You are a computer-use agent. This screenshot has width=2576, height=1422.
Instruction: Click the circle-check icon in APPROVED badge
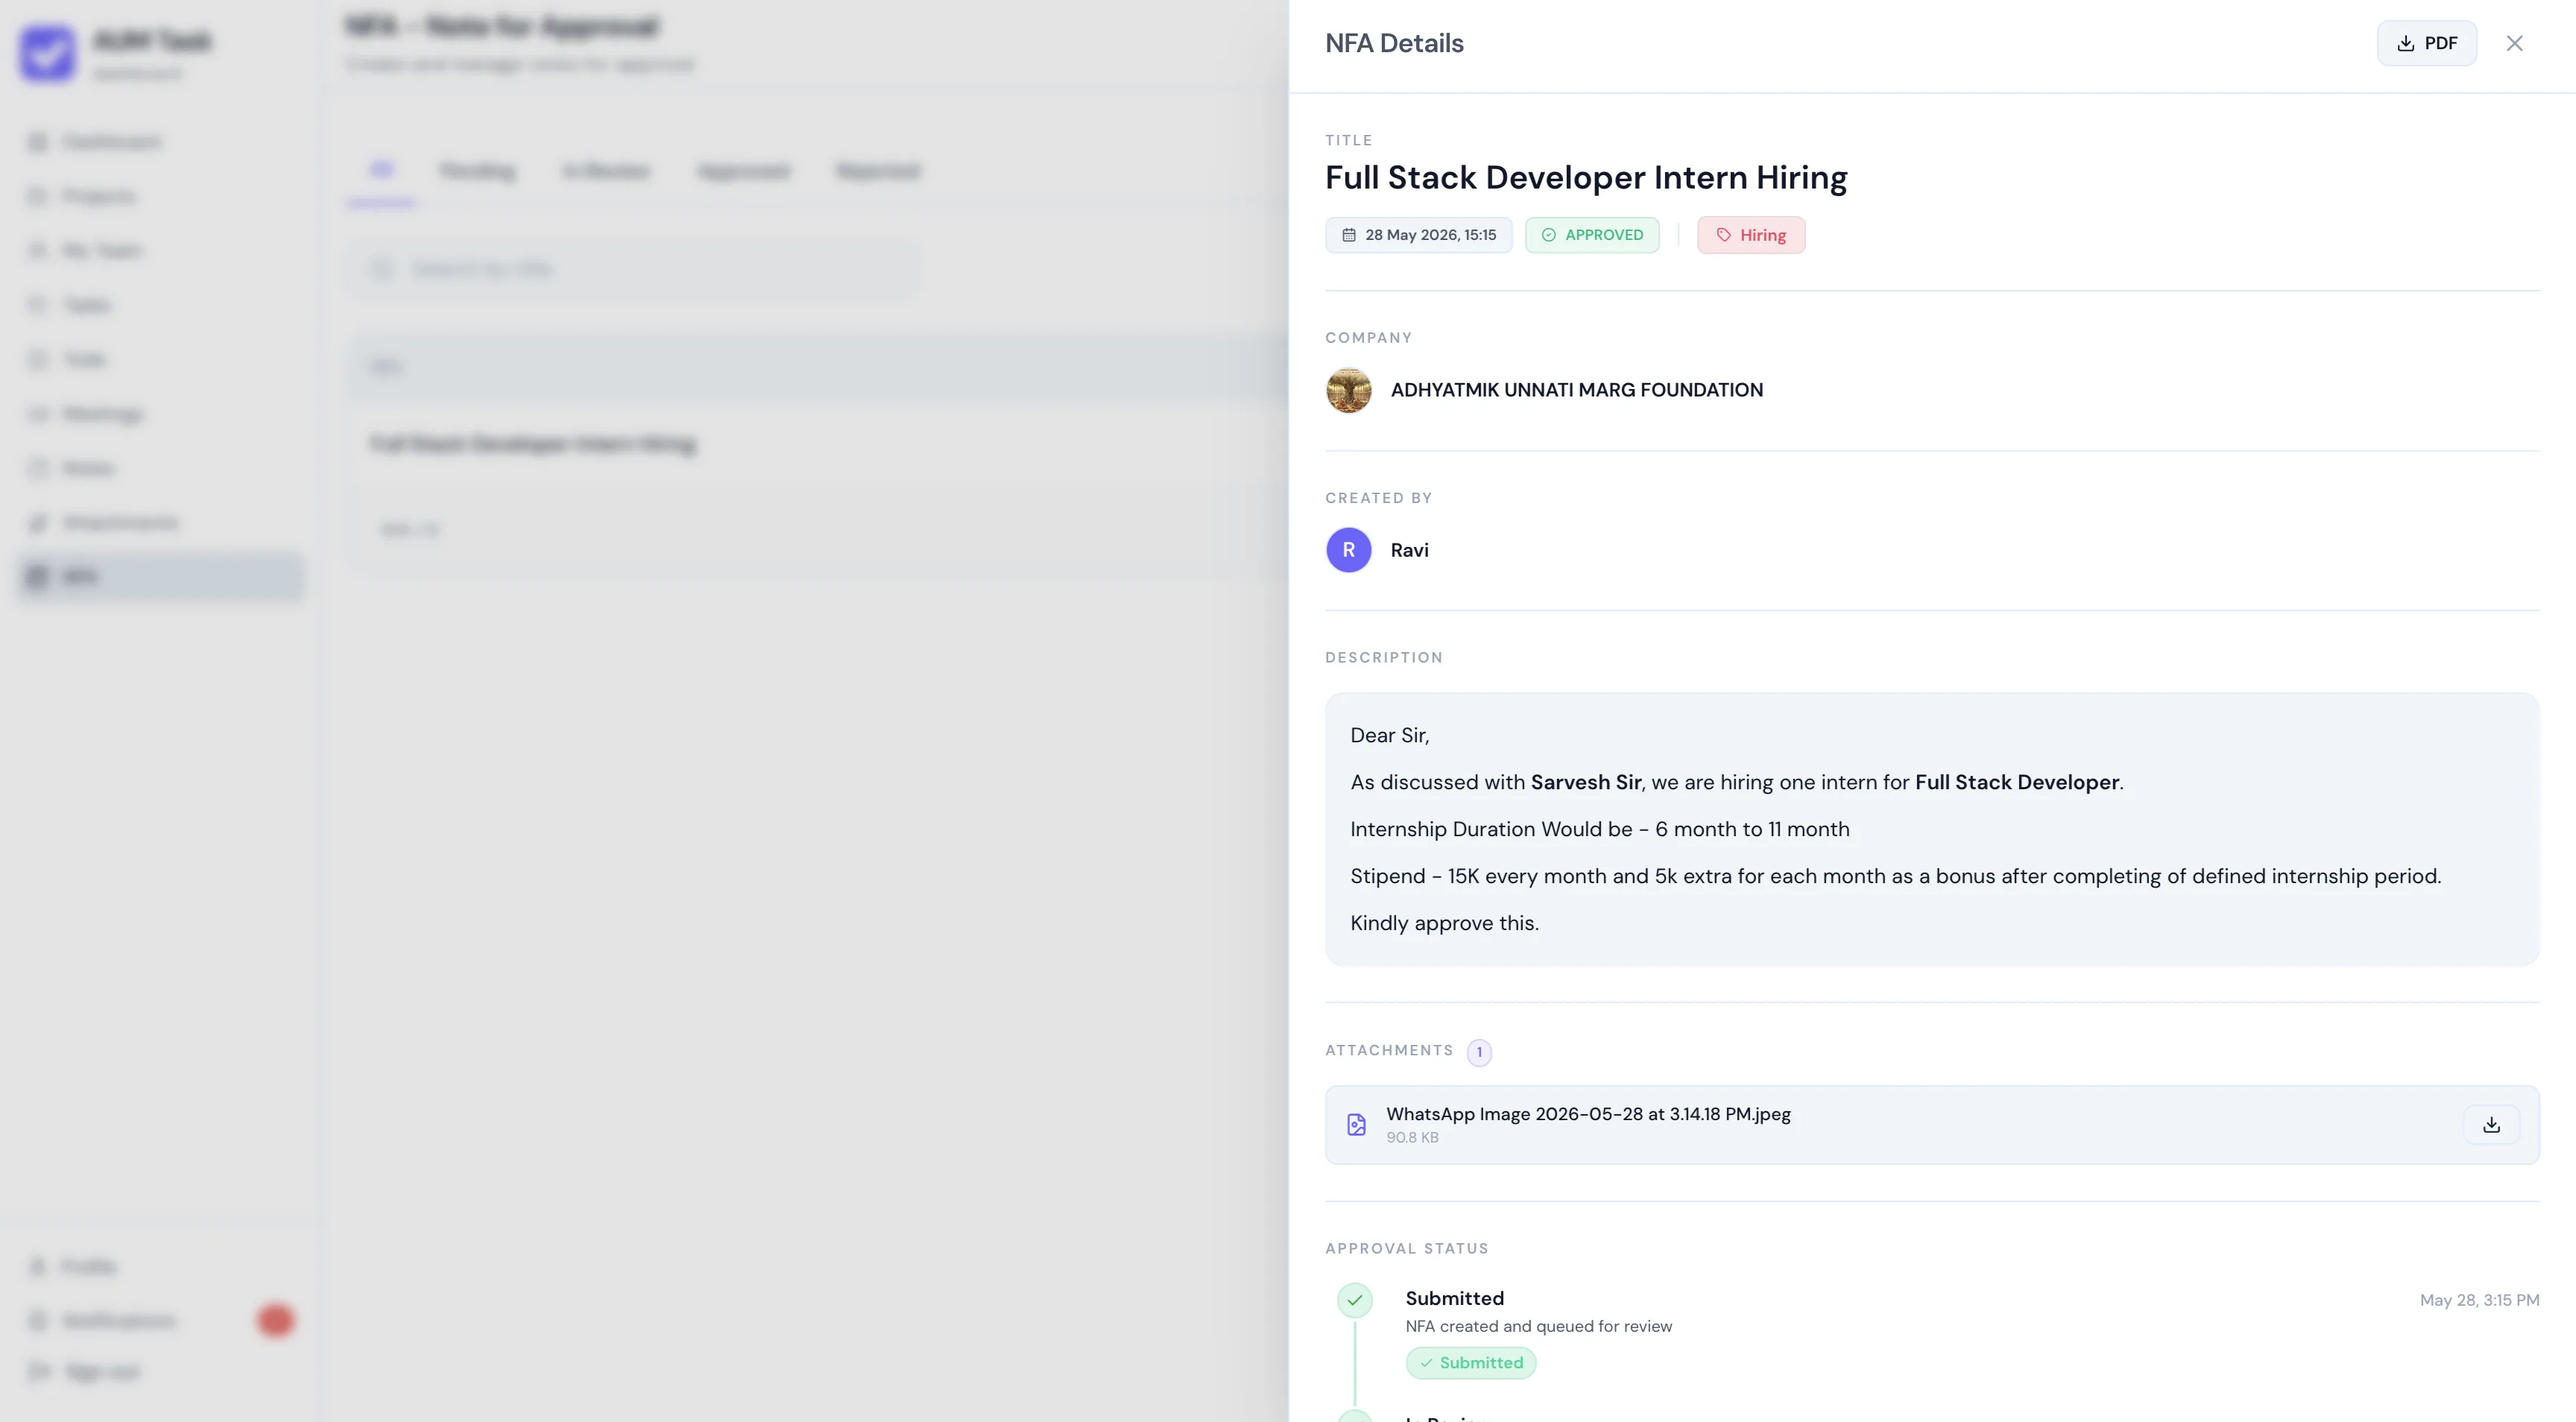pos(1548,235)
